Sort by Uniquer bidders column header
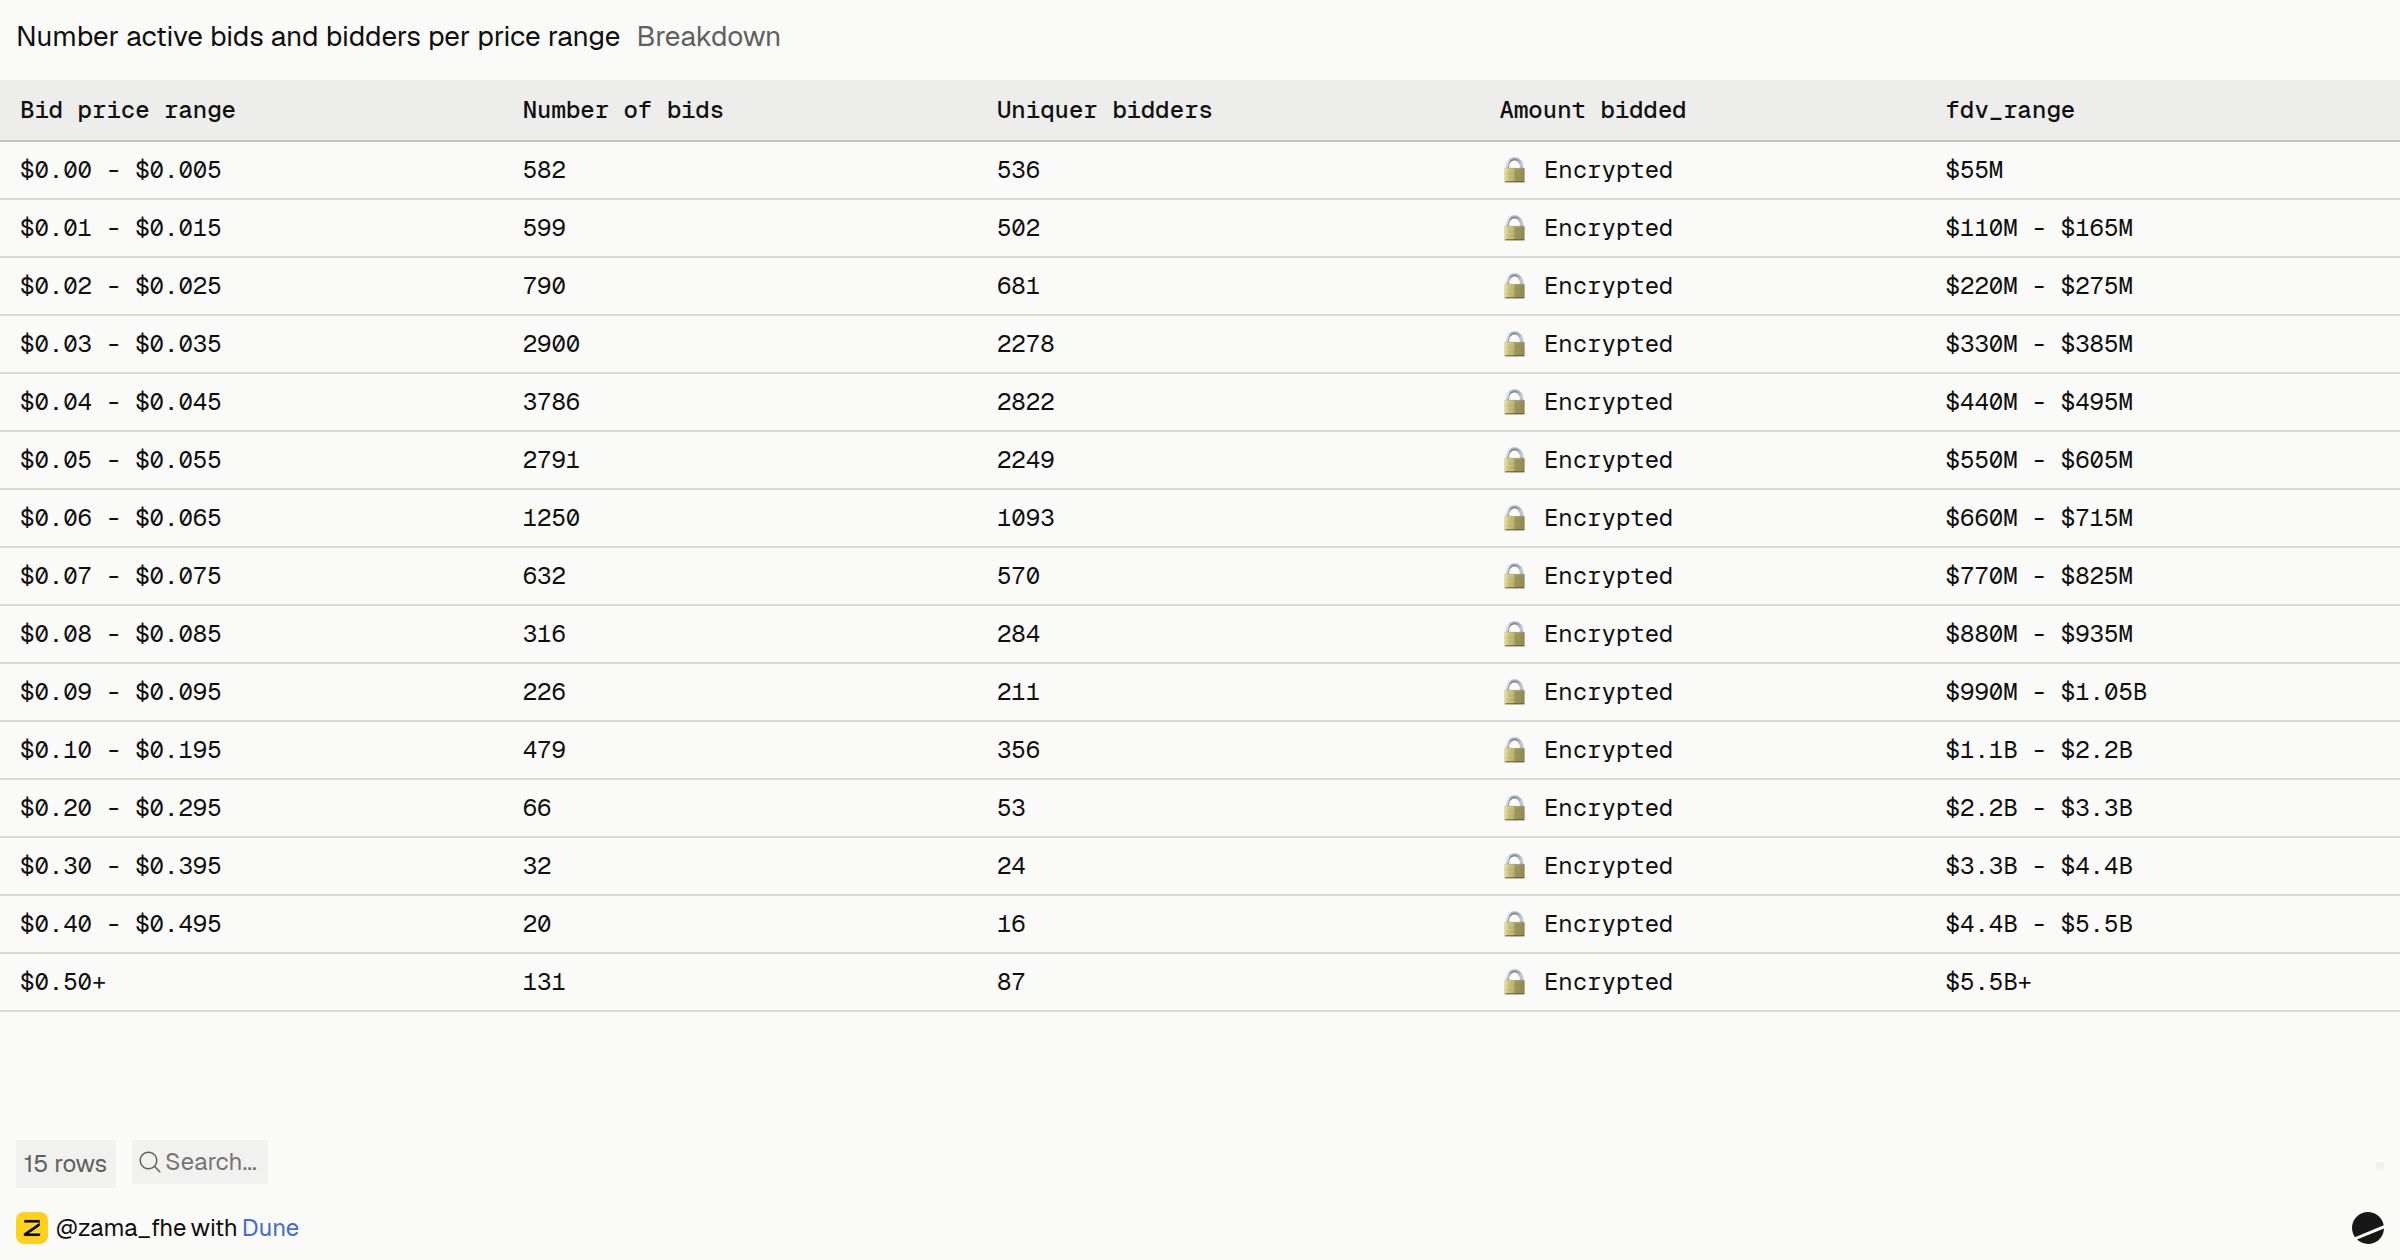The height and width of the screenshot is (1260, 2400). coord(1104,110)
